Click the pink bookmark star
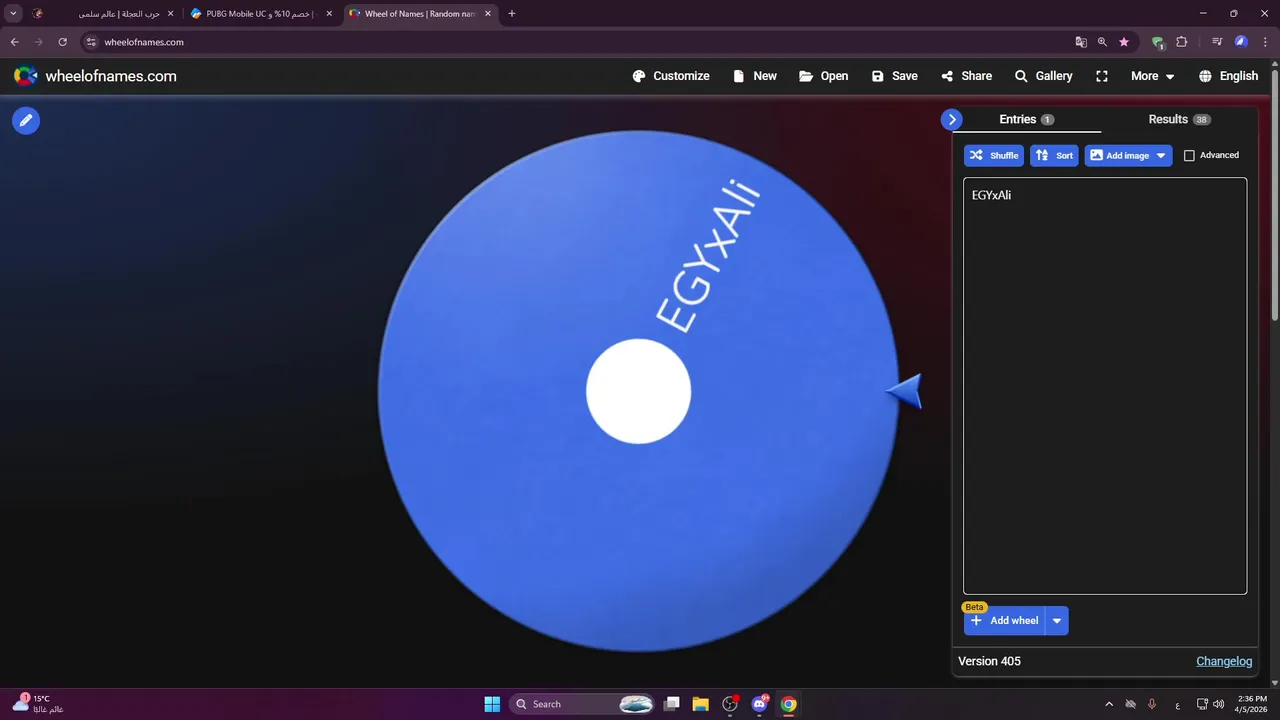The width and height of the screenshot is (1280, 720). point(1124,42)
